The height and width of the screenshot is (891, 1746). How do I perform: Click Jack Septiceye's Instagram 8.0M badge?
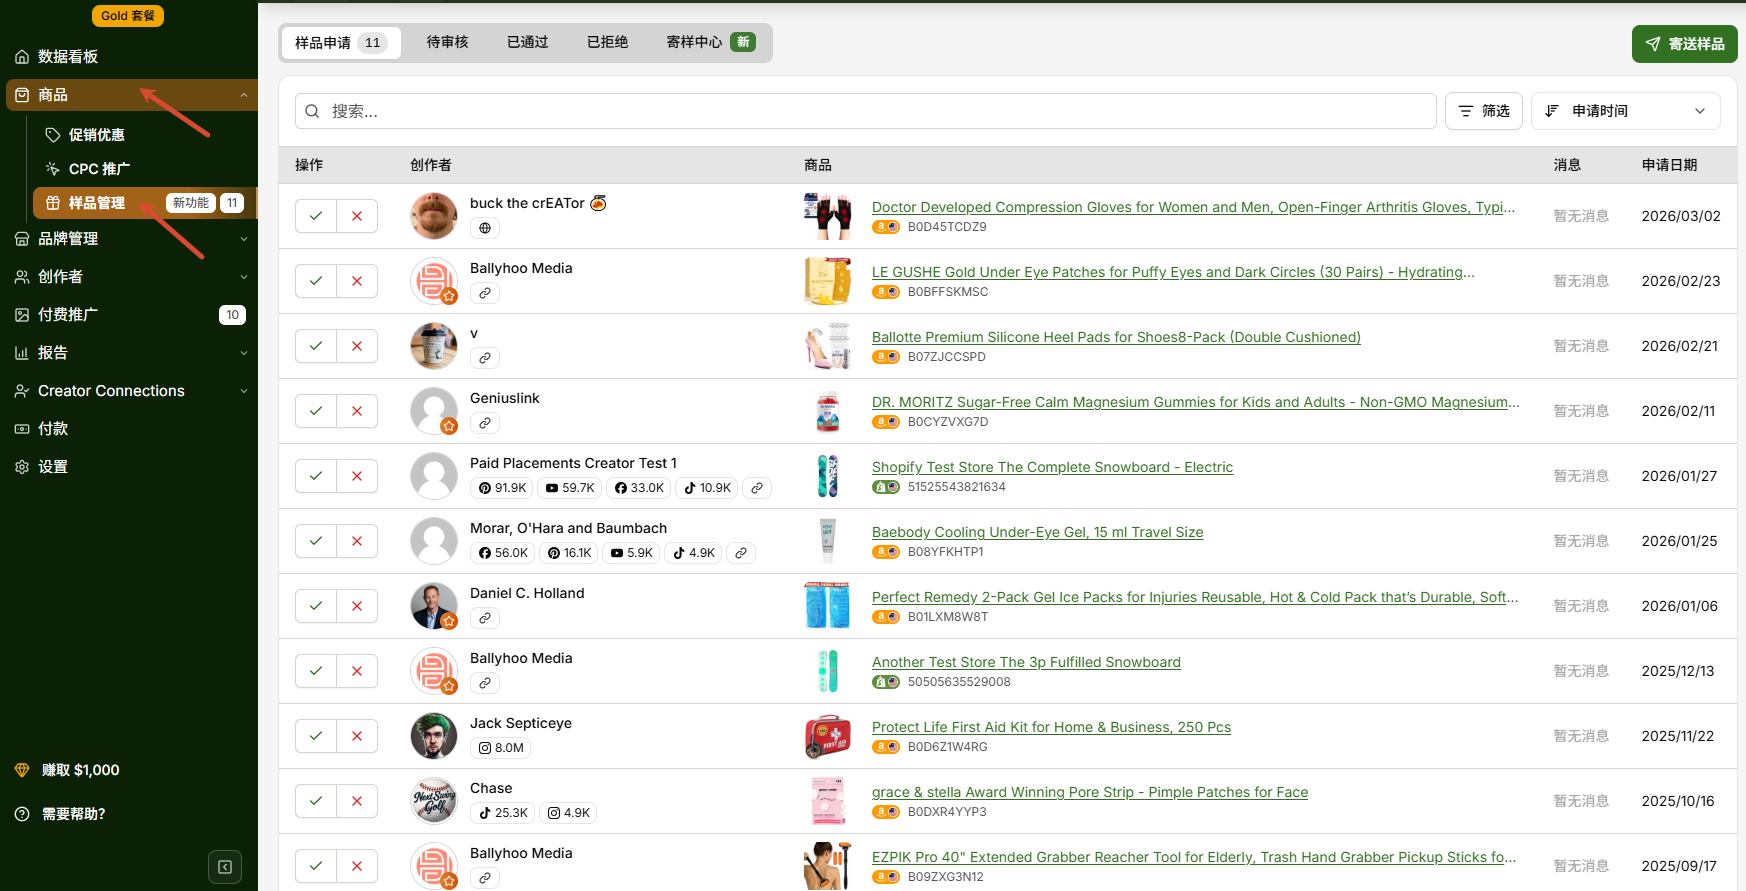(501, 748)
